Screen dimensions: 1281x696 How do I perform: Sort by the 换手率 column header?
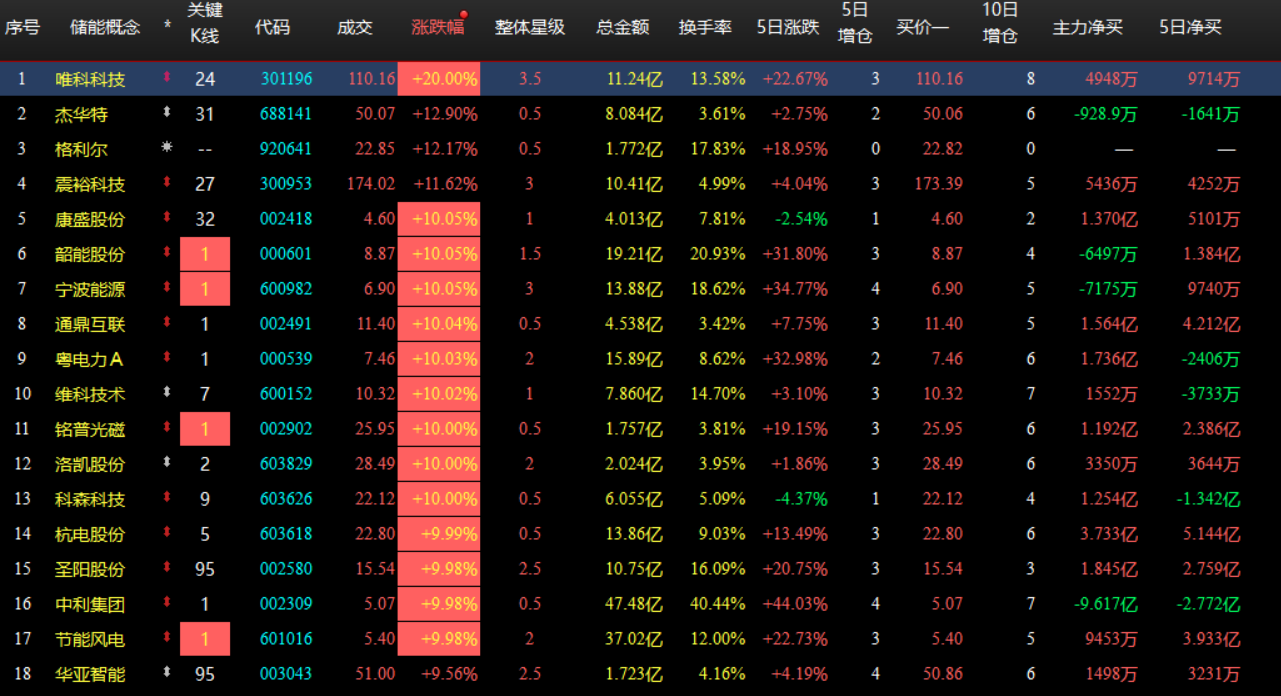click(x=705, y=28)
